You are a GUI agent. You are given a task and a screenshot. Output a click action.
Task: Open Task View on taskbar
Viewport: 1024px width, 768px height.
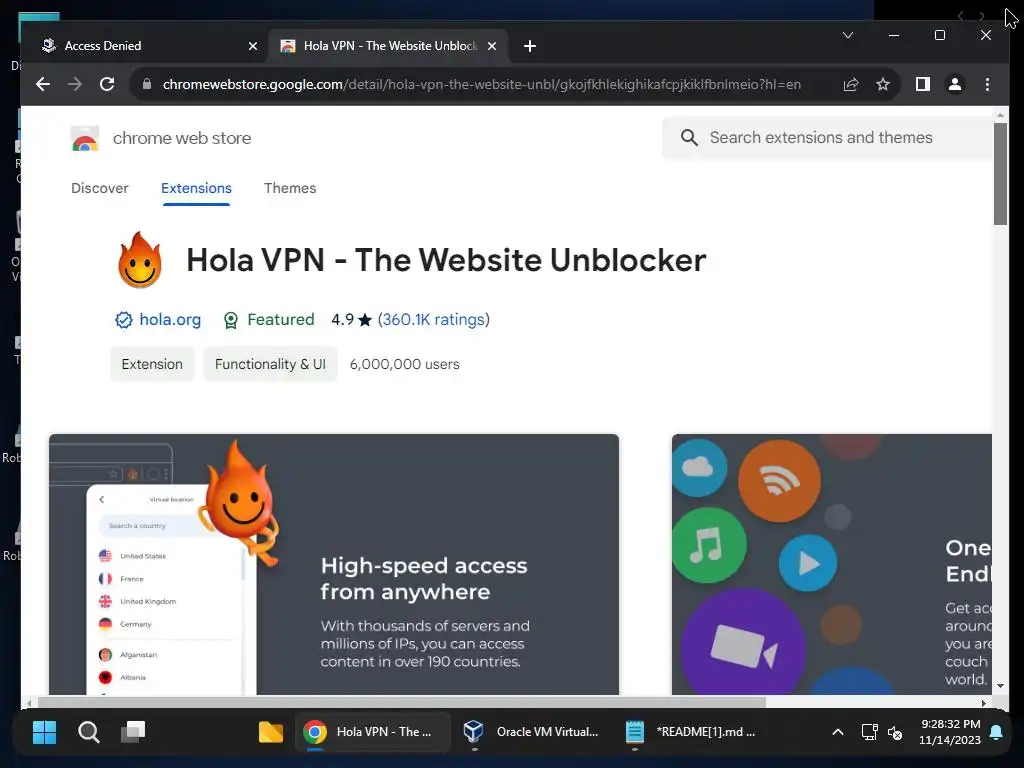pyautogui.click(x=133, y=732)
